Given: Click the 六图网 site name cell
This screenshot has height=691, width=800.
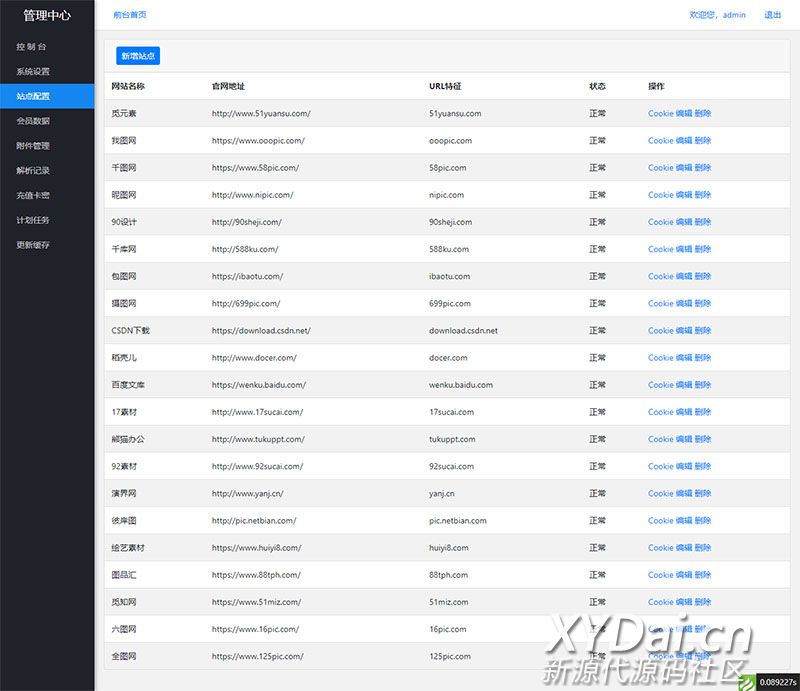Looking at the screenshot, I should tap(124, 629).
